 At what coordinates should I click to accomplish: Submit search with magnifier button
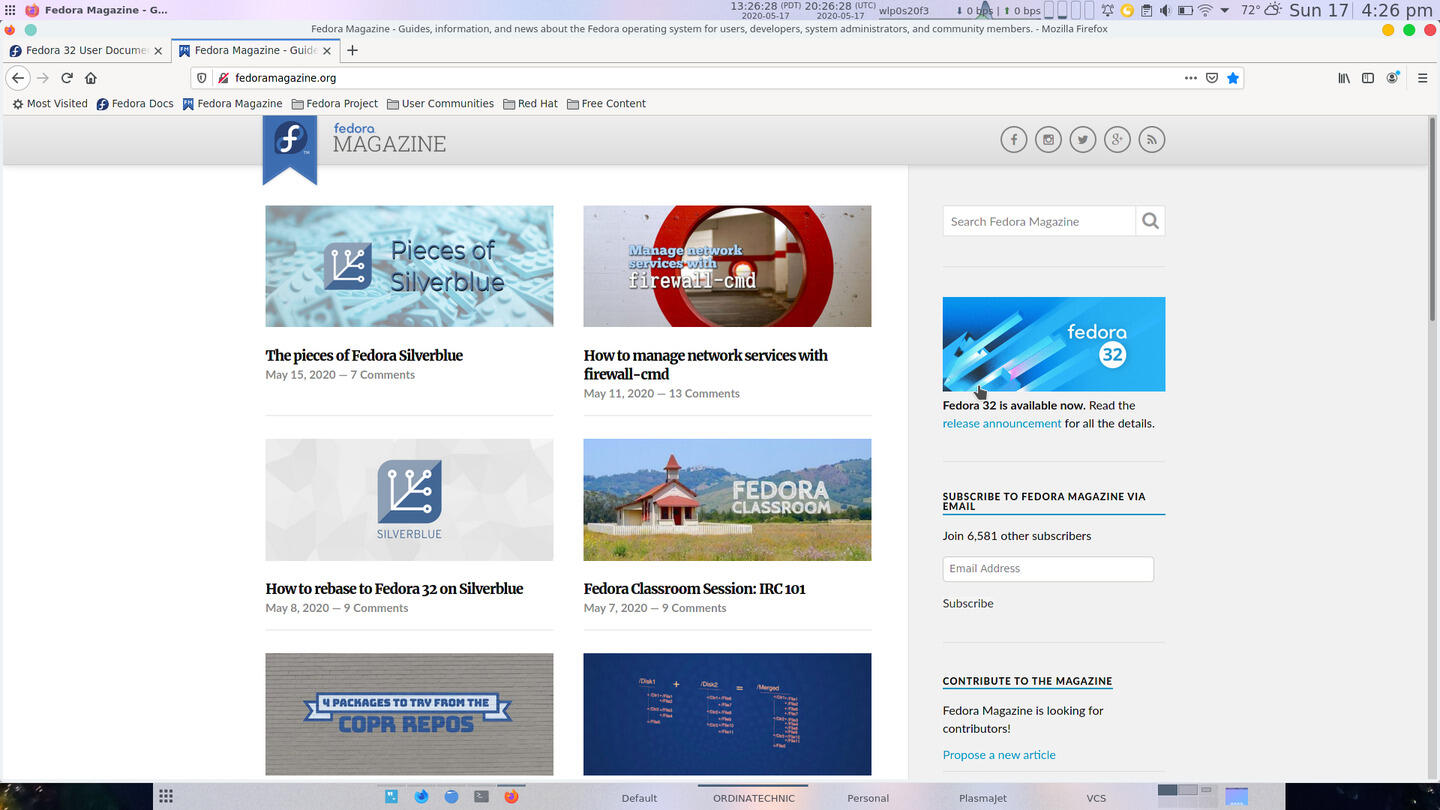coord(1150,221)
